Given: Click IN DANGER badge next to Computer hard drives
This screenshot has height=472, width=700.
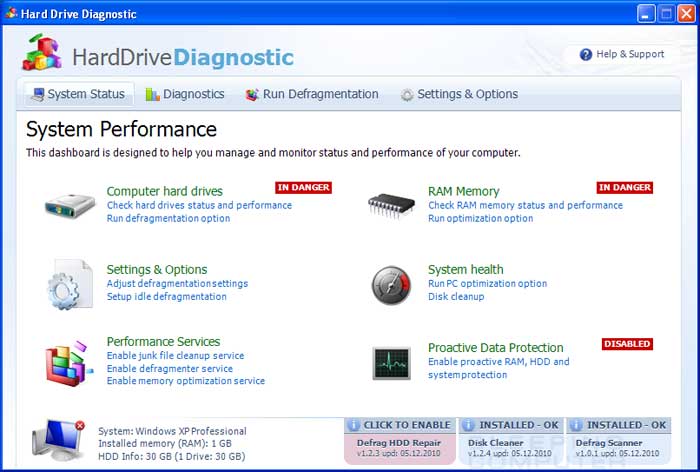Looking at the screenshot, I should coord(304,188).
